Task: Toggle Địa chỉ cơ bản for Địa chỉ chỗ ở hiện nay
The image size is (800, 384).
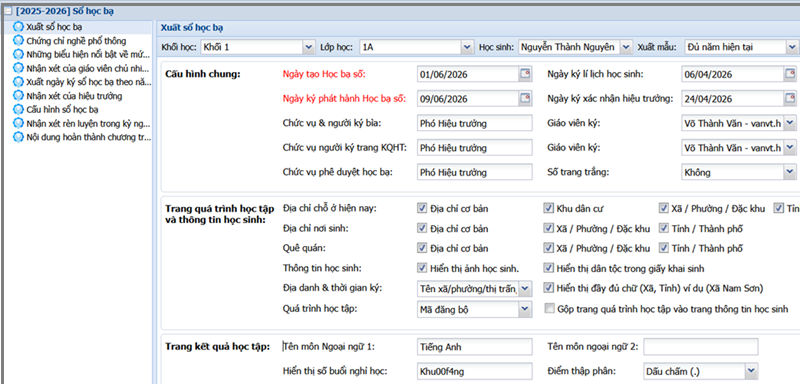Action: [422, 208]
